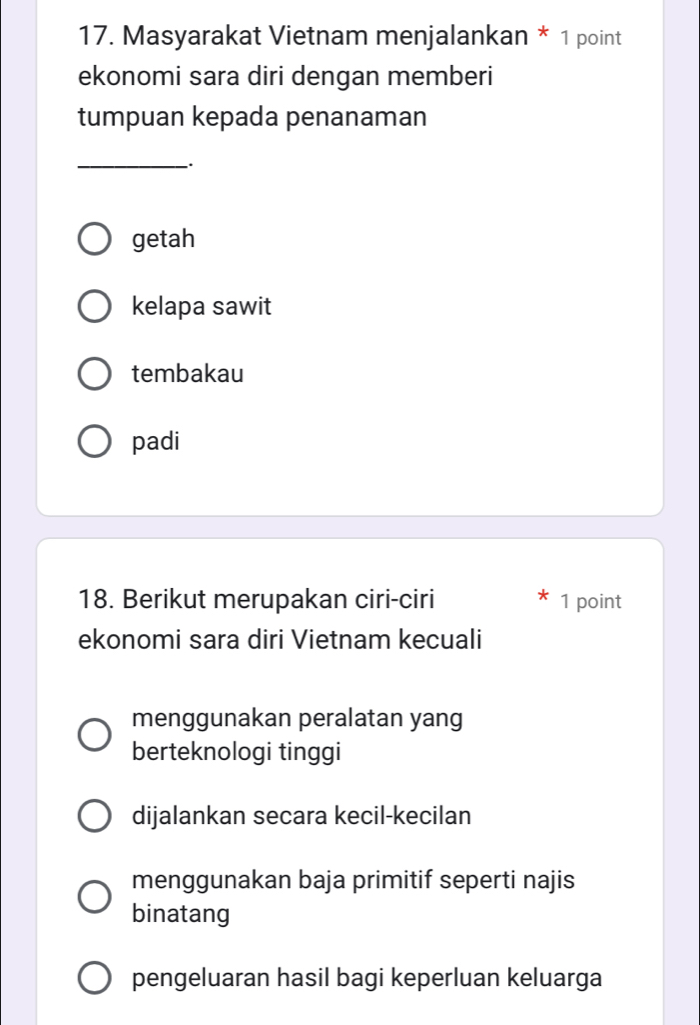The height and width of the screenshot is (1025, 700).
Task: Click the "kelapa sawit" option label text
Action: click(x=201, y=307)
